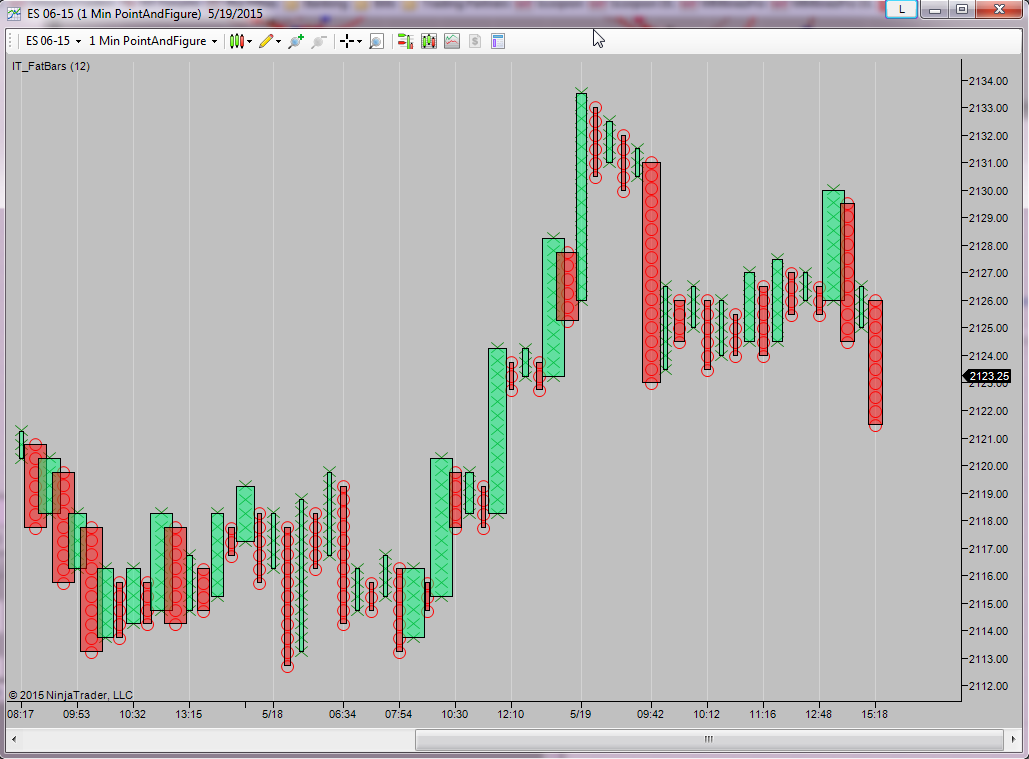Click the chart window icon in title bar

click(x=13, y=13)
